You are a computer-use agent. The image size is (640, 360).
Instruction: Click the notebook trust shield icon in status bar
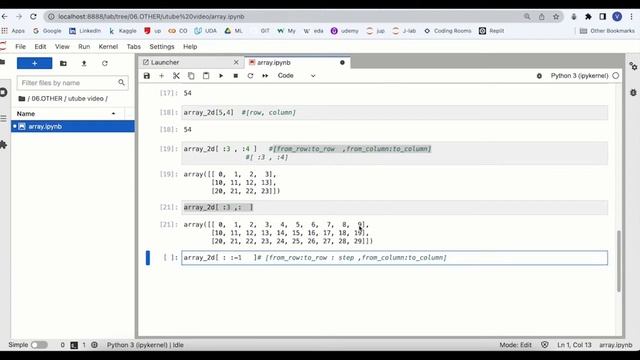click(544, 345)
